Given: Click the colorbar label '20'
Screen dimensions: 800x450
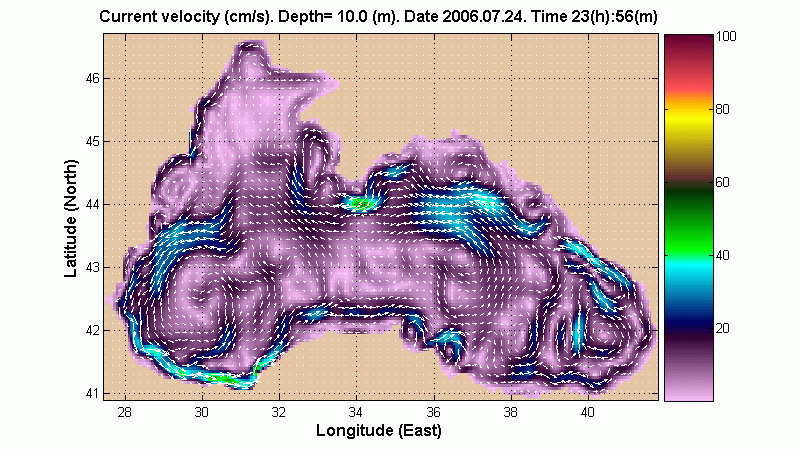Looking at the screenshot, I should [x=722, y=328].
